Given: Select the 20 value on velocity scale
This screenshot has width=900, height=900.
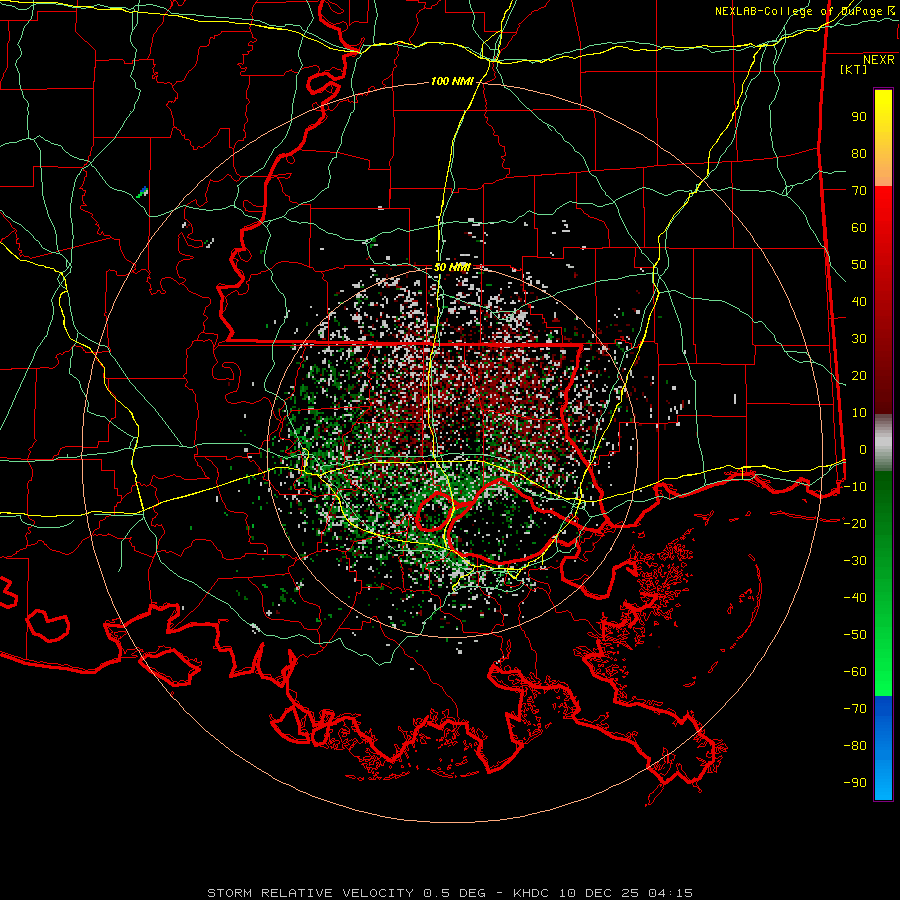Looking at the screenshot, I should pos(859,376).
